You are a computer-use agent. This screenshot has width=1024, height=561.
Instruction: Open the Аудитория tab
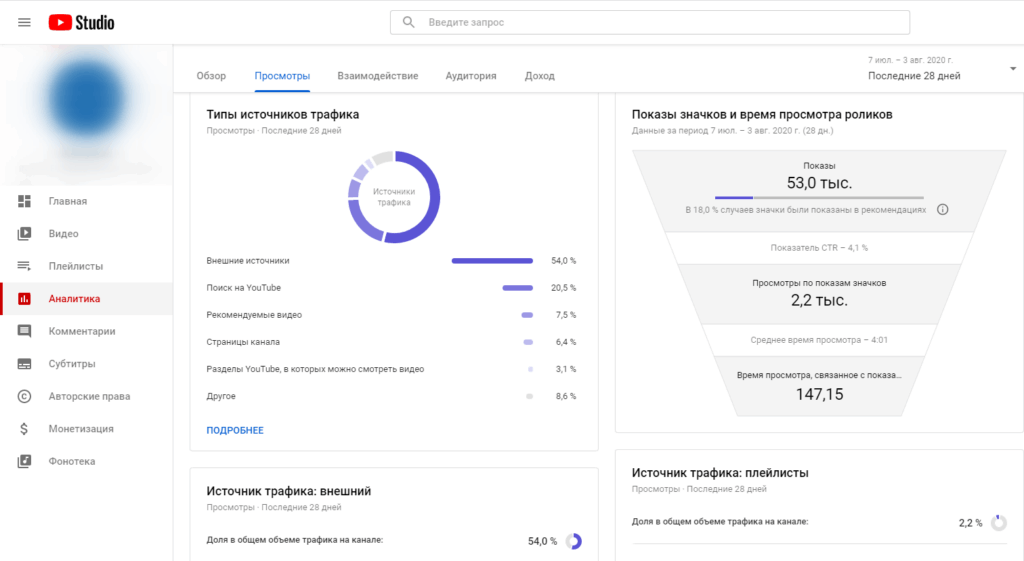tap(471, 76)
